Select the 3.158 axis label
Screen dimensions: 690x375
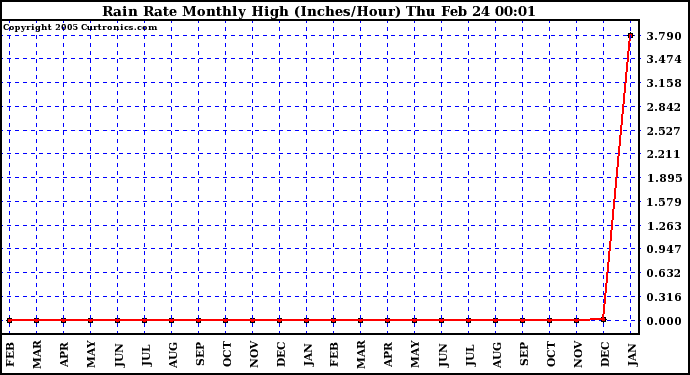pos(664,83)
